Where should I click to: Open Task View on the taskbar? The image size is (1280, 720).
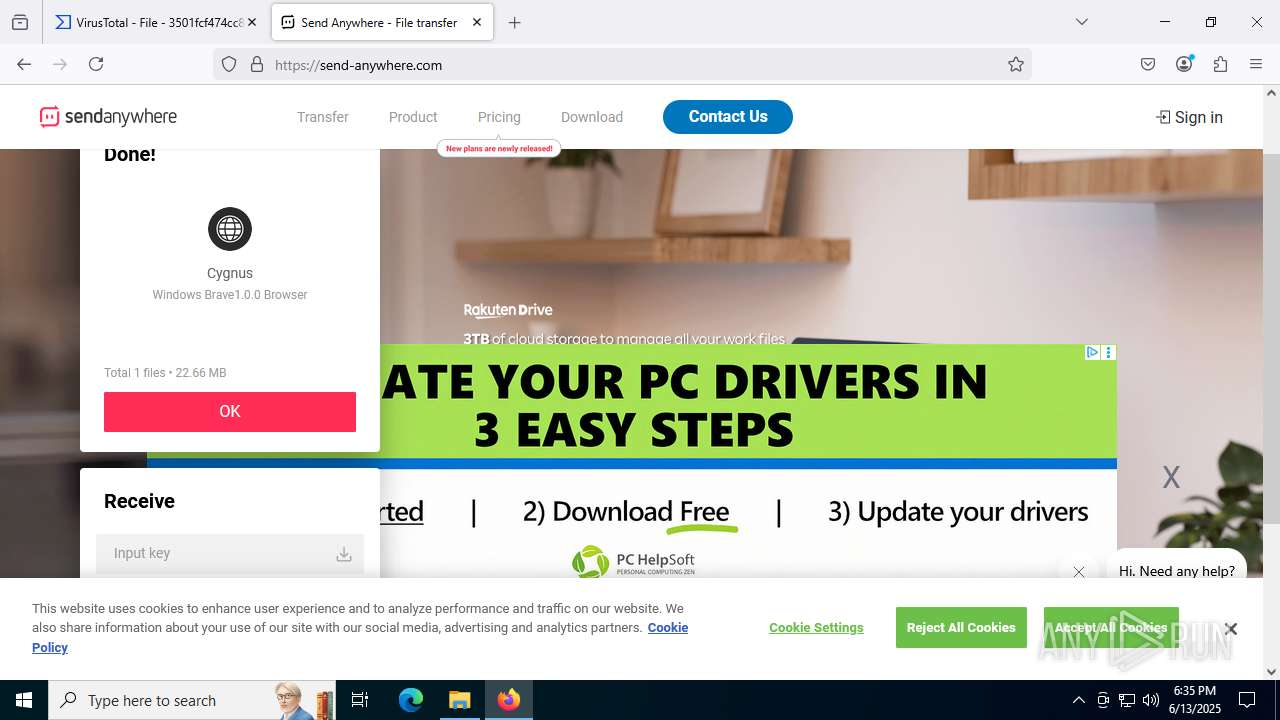[360, 700]
